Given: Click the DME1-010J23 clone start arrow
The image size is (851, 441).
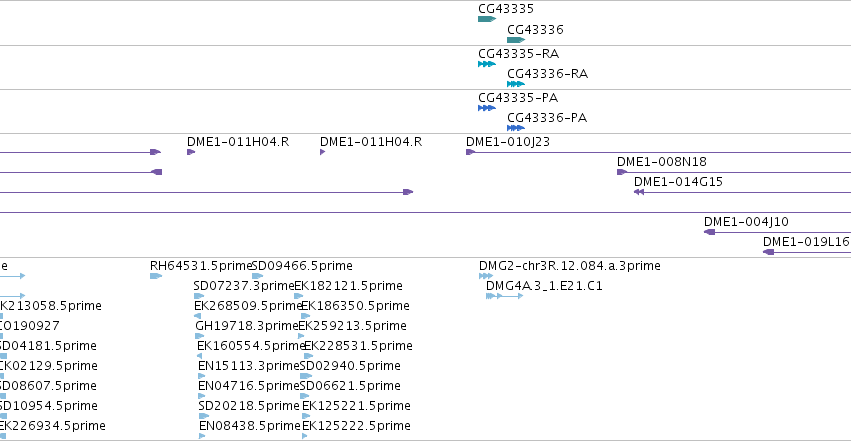Looking at the screenshot, I should (x=471, y=152).
